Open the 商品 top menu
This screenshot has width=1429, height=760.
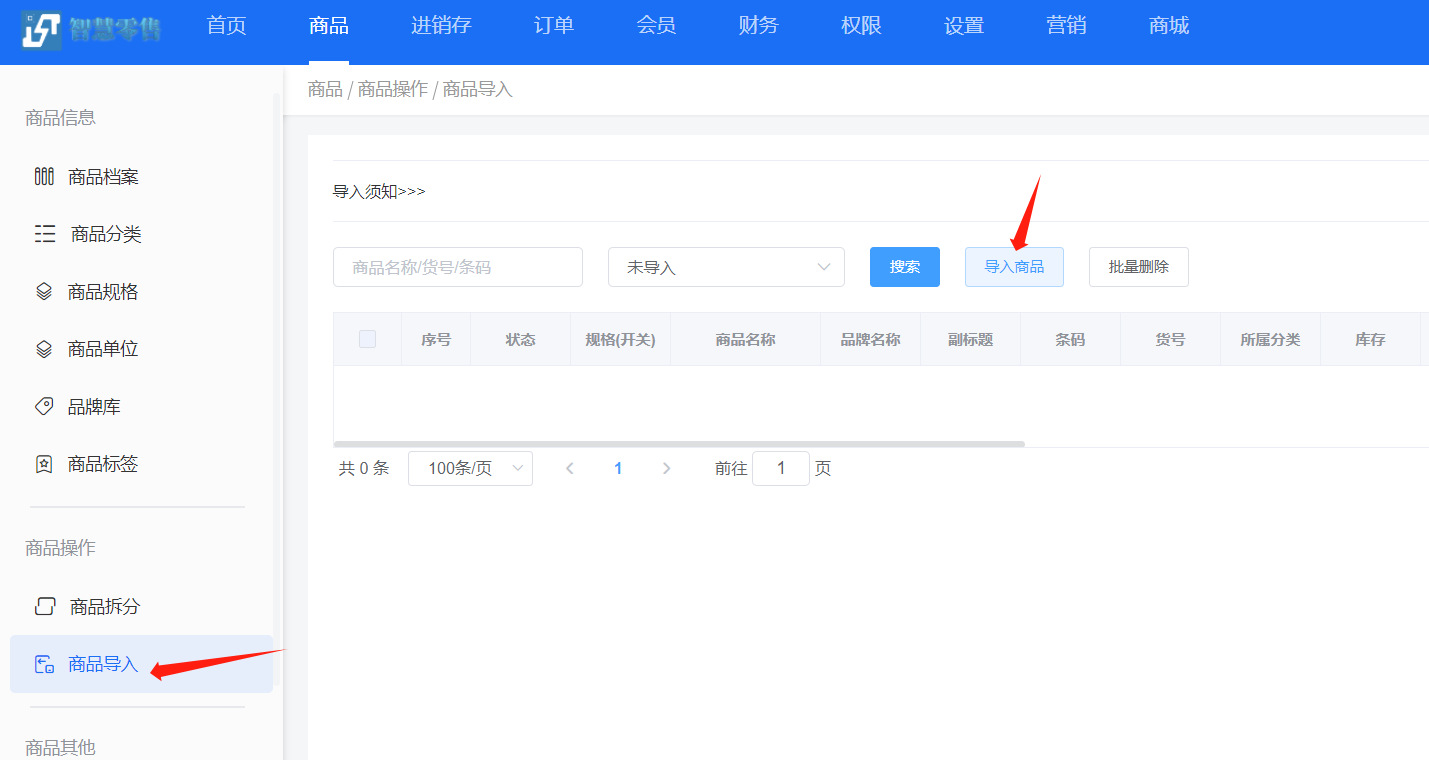(x=329, y=26)
